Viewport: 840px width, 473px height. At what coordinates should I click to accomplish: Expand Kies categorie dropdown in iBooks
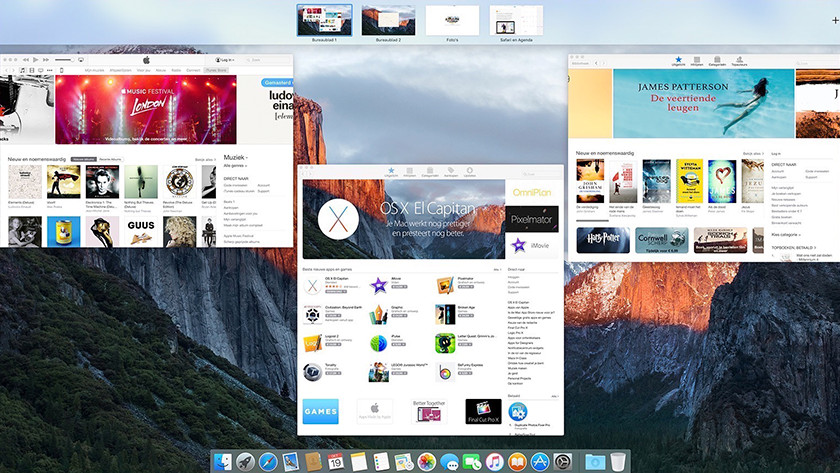tap(786, 235)
